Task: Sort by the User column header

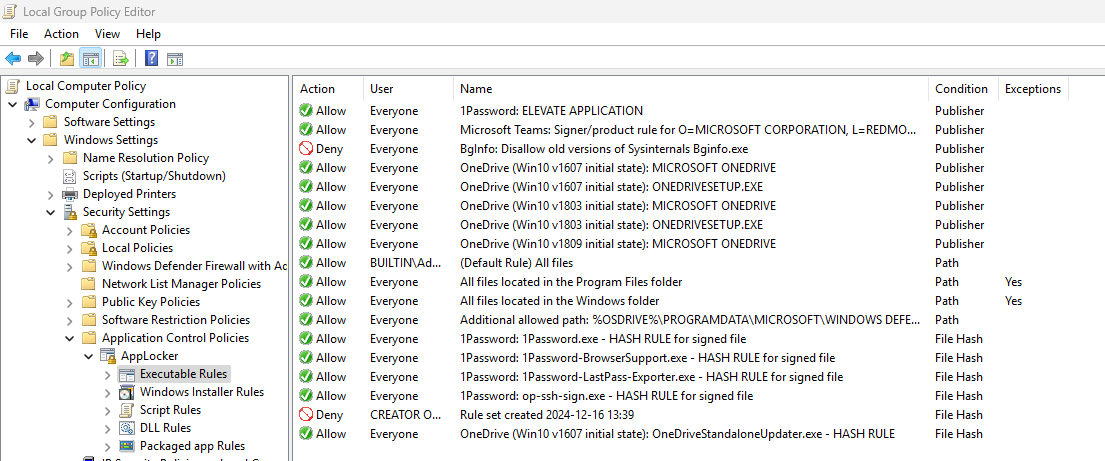Action: (x=408, y=89)
